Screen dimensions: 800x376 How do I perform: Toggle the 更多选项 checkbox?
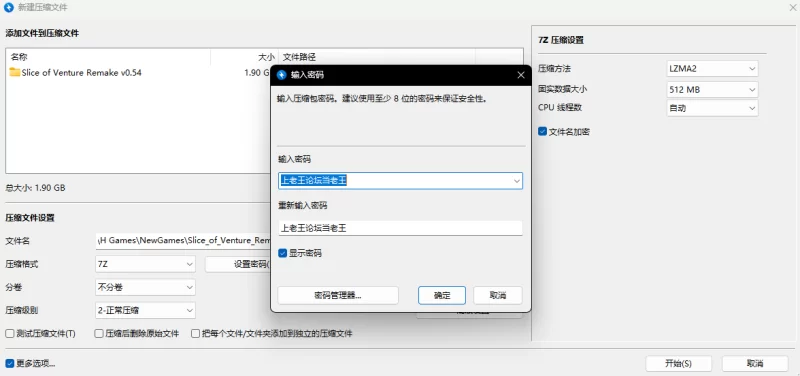[x=10, y=364]
